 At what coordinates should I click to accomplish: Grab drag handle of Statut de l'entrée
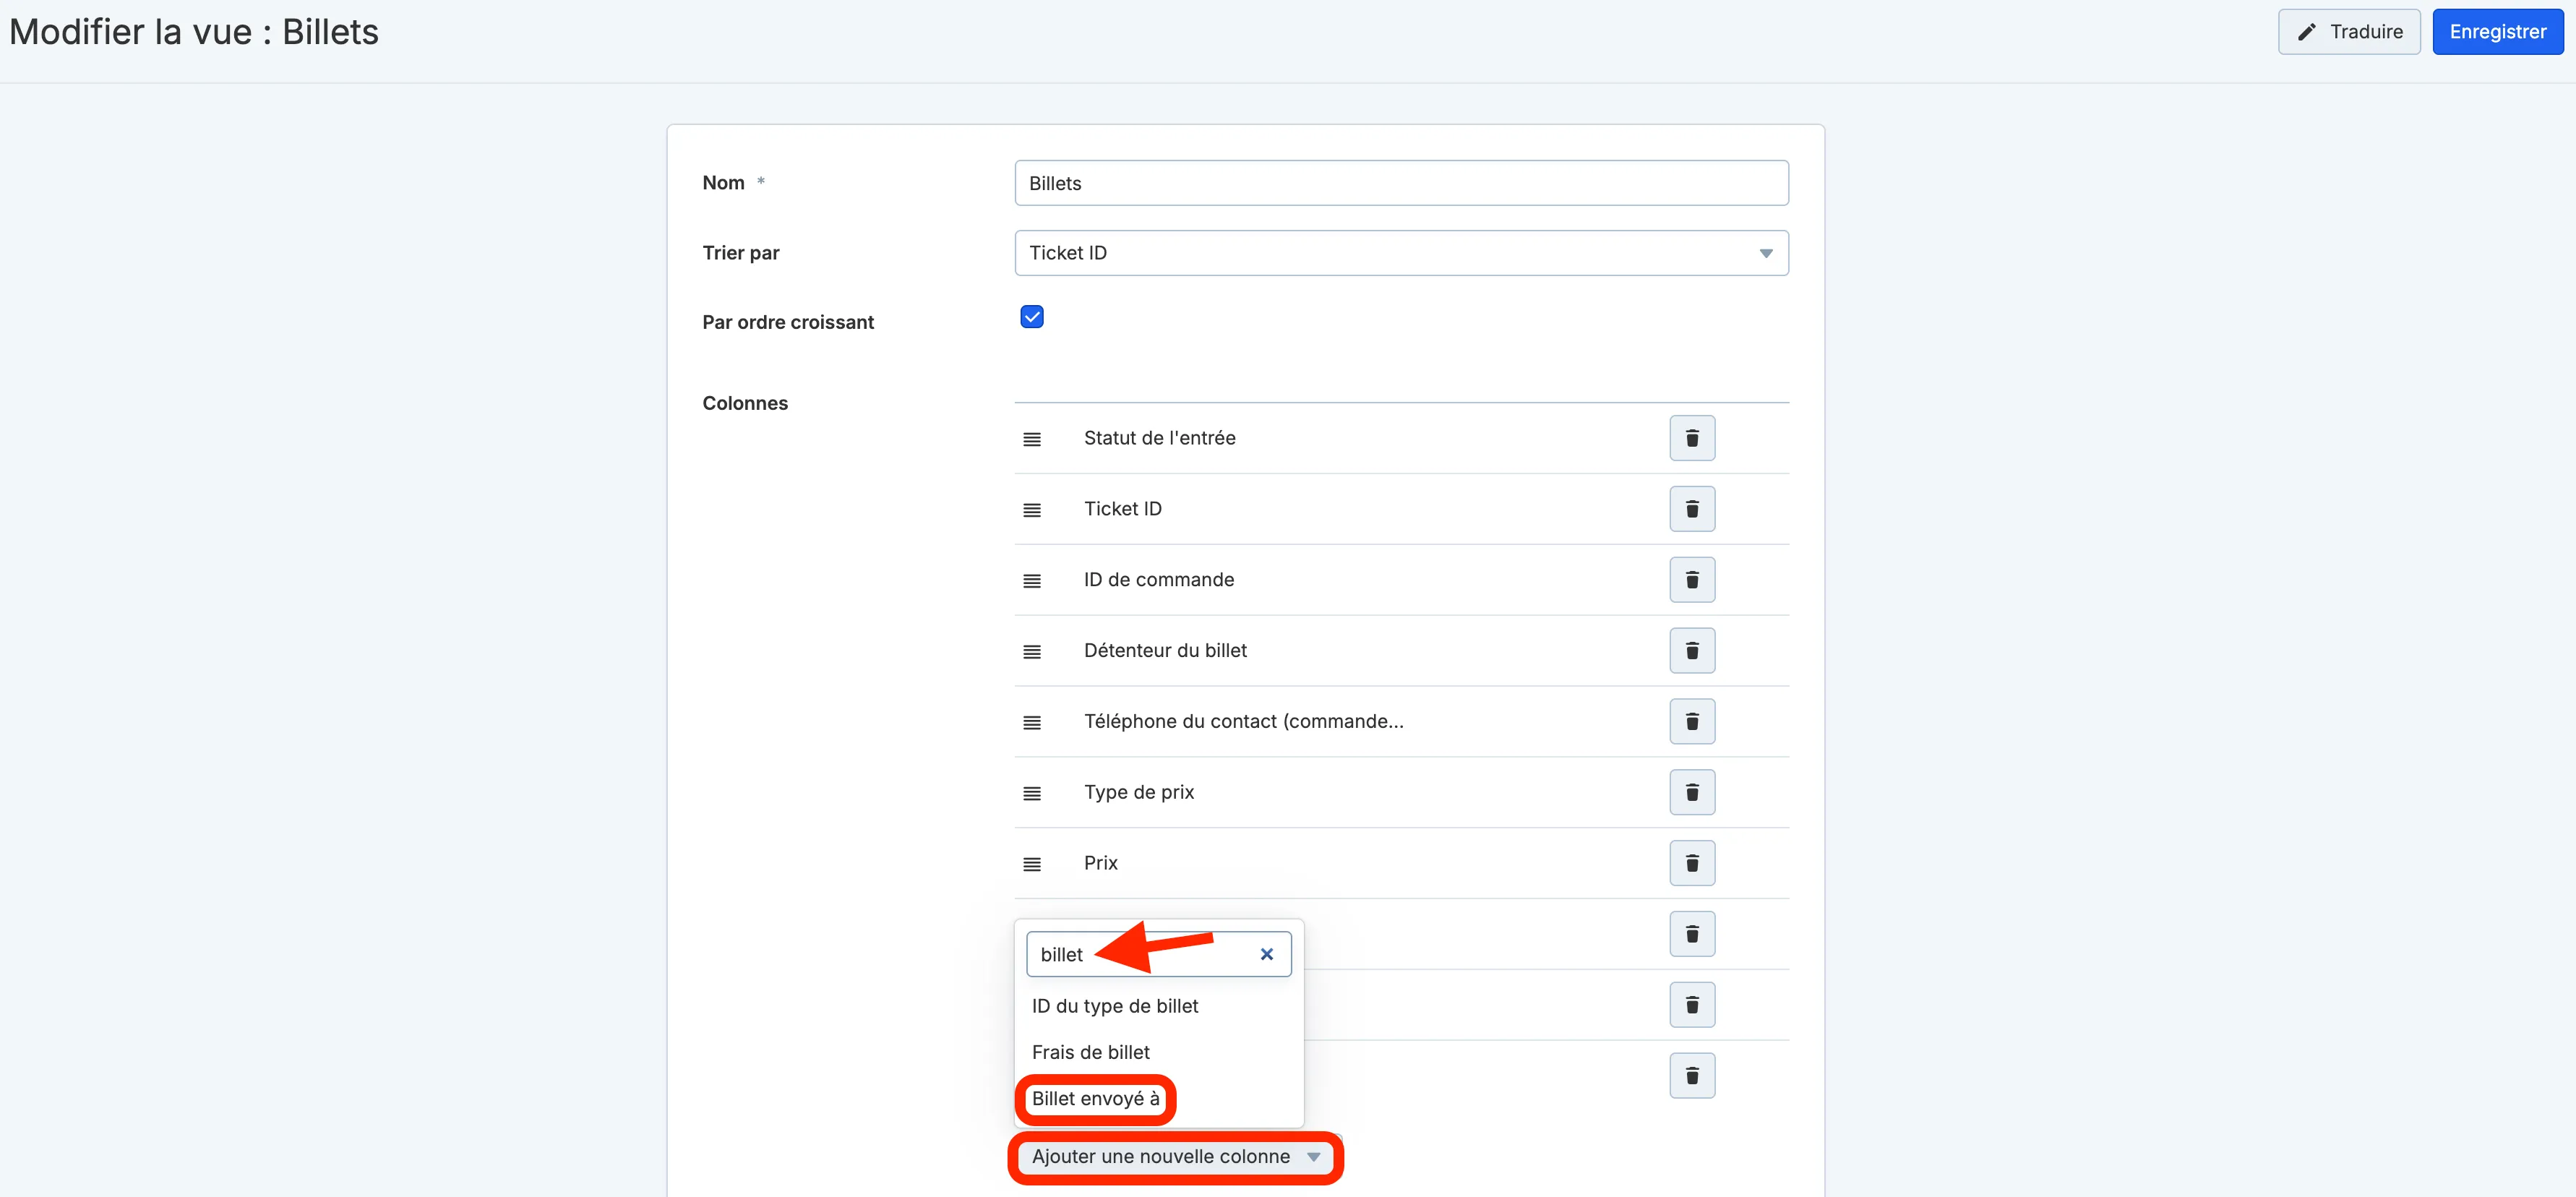[x=1032, y=439]
